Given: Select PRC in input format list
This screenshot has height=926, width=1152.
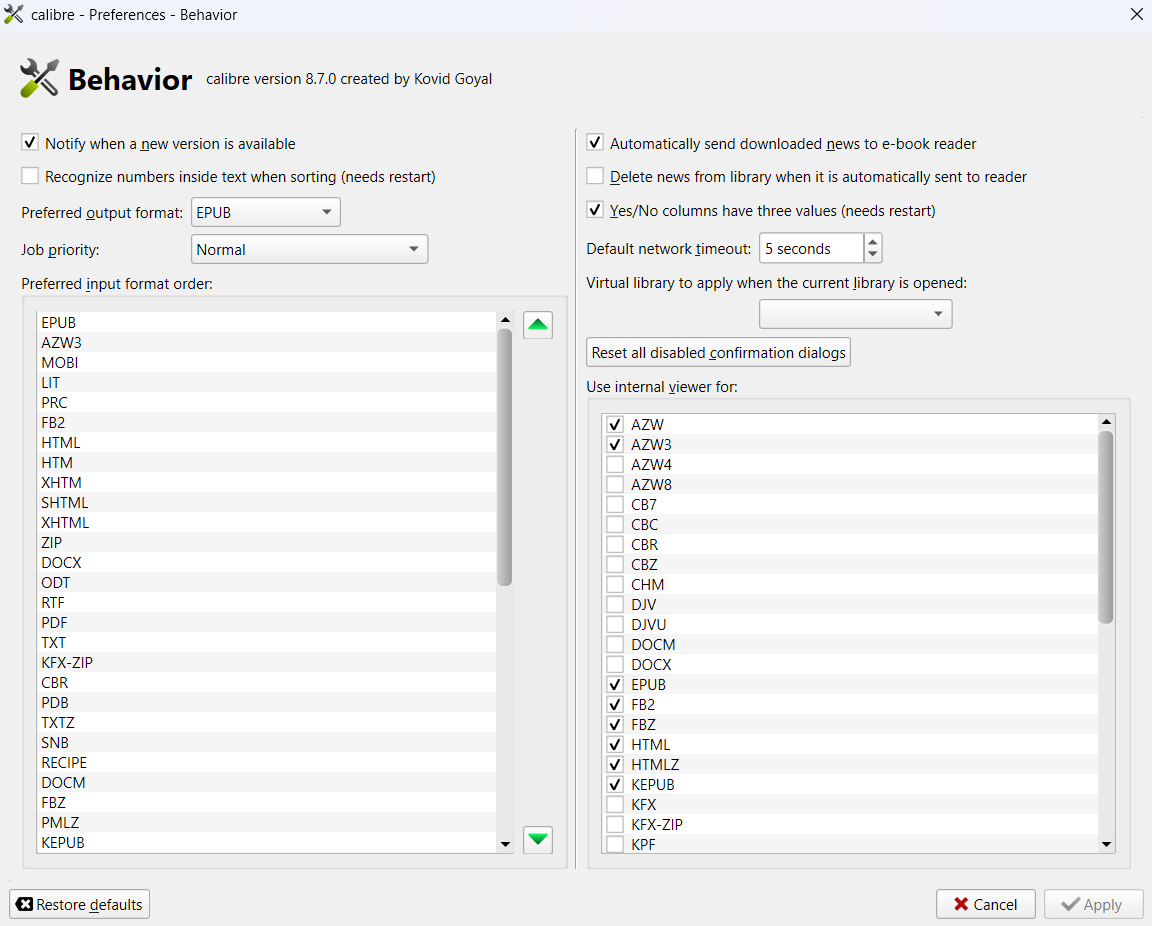Looking at the screenshot, I should [x=267, y=403].
